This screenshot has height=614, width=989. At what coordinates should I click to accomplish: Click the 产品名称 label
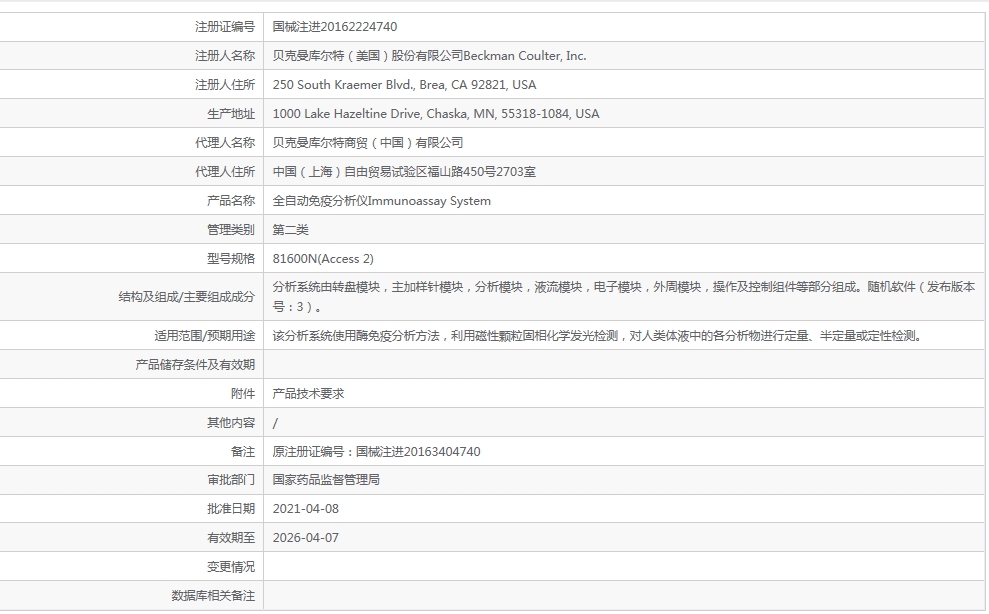(231, 201)
